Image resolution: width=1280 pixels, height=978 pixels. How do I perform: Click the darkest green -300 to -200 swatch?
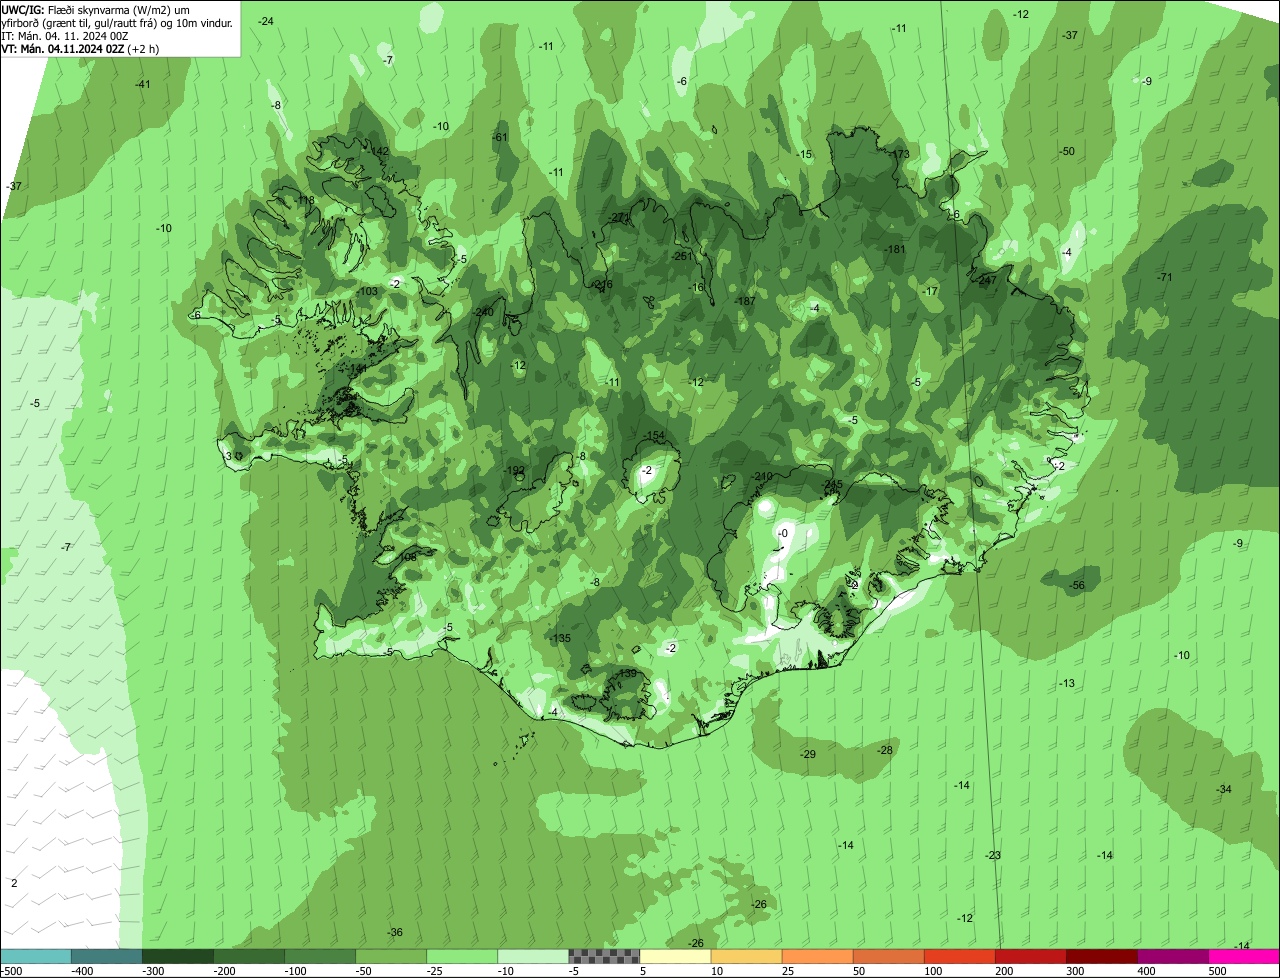click(178, 956)
